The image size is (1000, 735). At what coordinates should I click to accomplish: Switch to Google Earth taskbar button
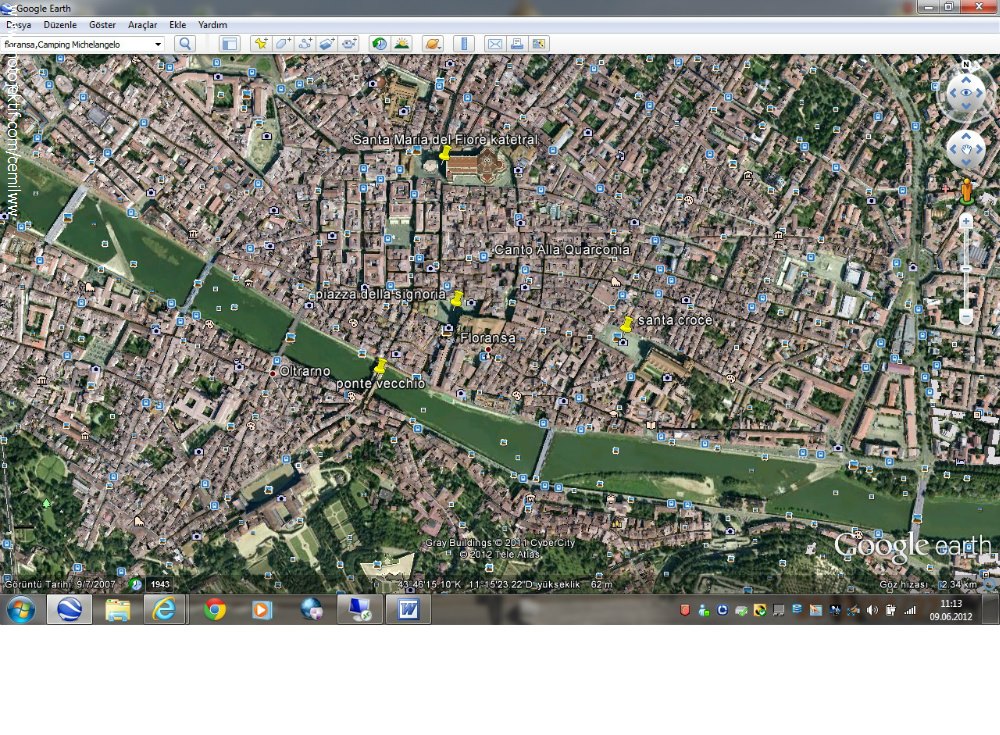pyautogui.click(x=69, y=610)
